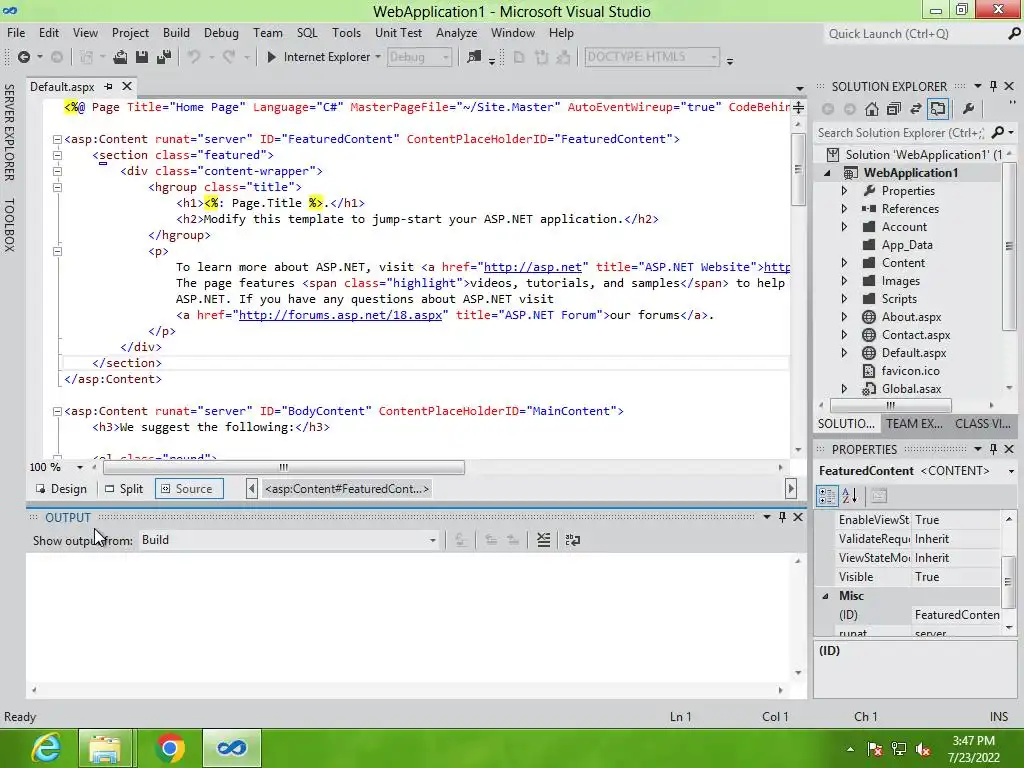Switch to Team Explorer tab
Viewport: 1024px width, 768px height.
[x=914, y=424]
